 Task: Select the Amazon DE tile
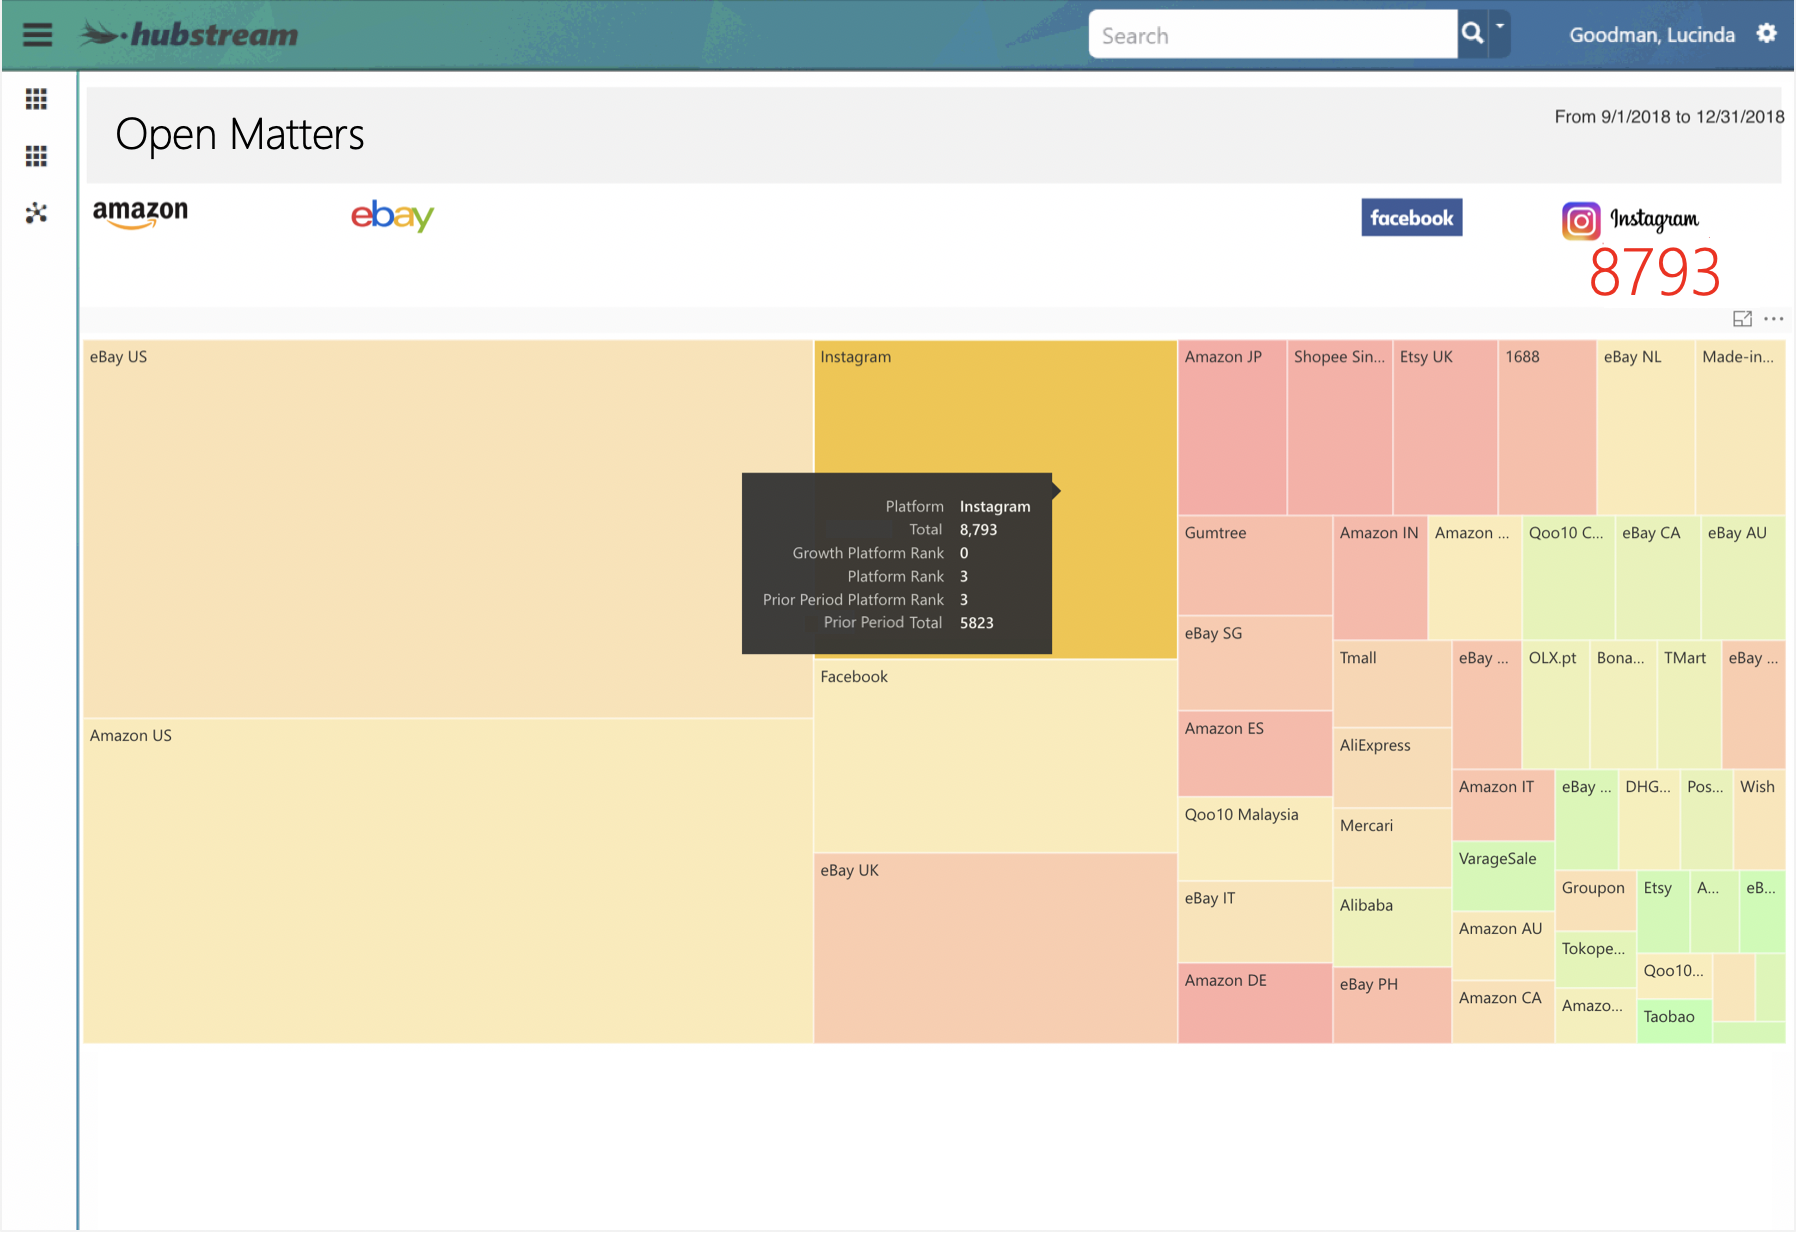click(x=1255, y=1003)
